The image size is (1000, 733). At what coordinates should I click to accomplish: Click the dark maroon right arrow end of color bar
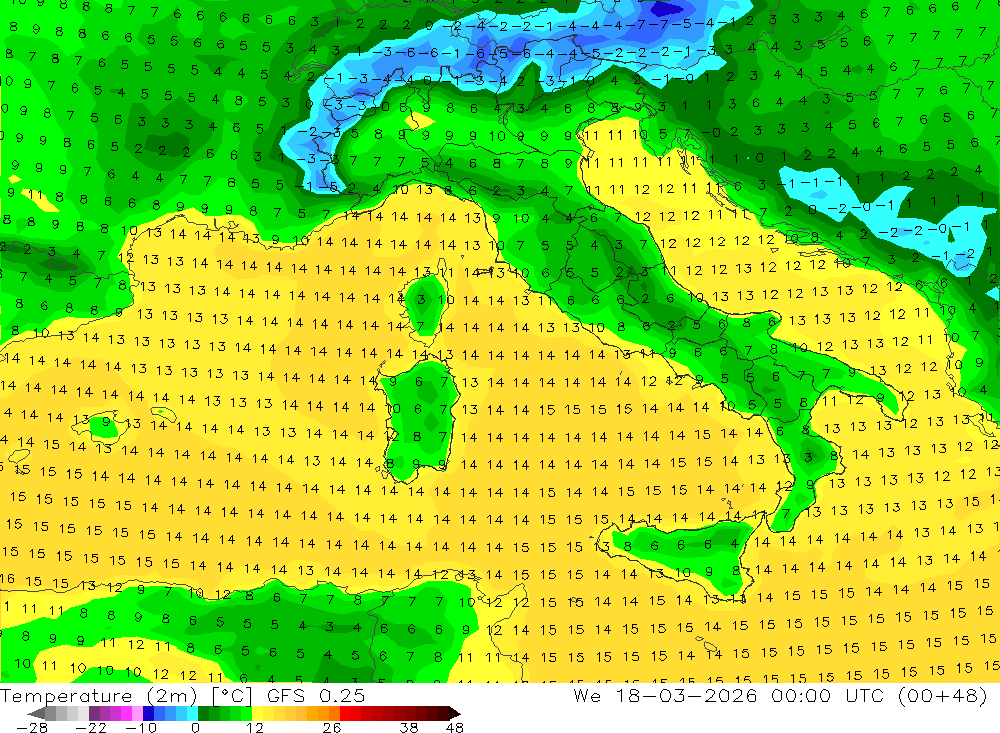[x=454, y=713]
